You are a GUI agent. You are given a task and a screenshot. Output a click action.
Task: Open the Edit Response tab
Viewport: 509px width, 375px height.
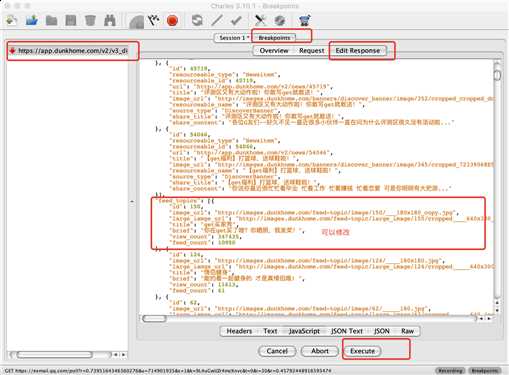pyautogui.click(x=358, y=51)
